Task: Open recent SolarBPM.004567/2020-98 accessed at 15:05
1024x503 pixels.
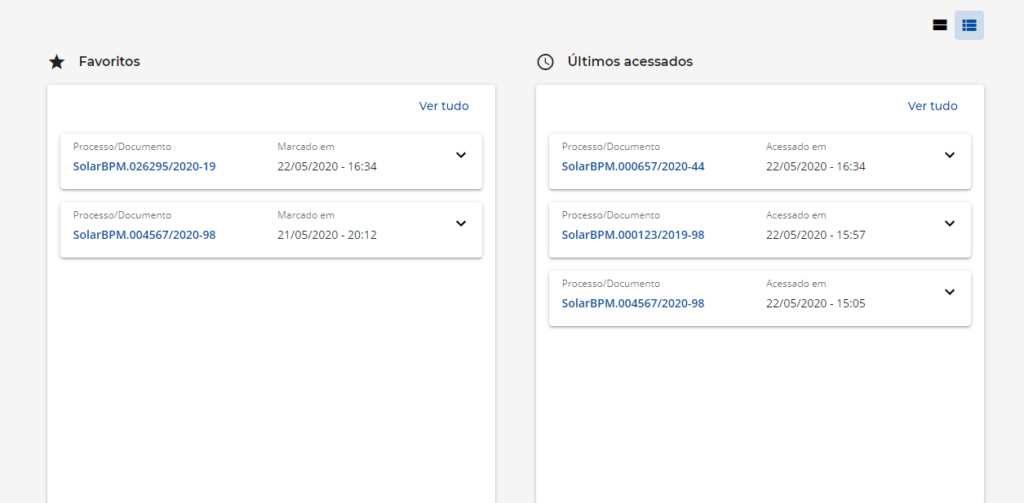Action: 633,304
